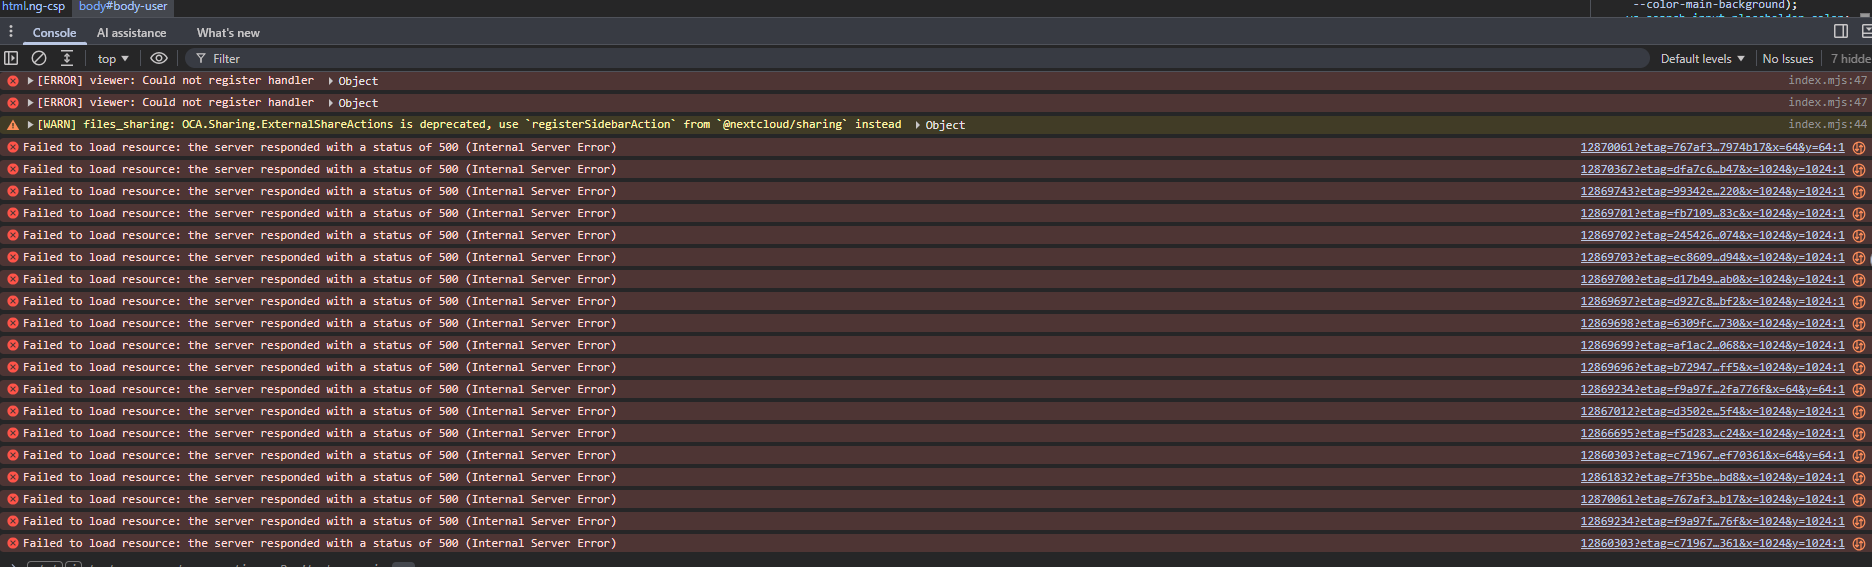The image size is (1872, 567).
Task: Click the AI icon beside 12869696?etag=b72947
Action: pos(1859,367)
